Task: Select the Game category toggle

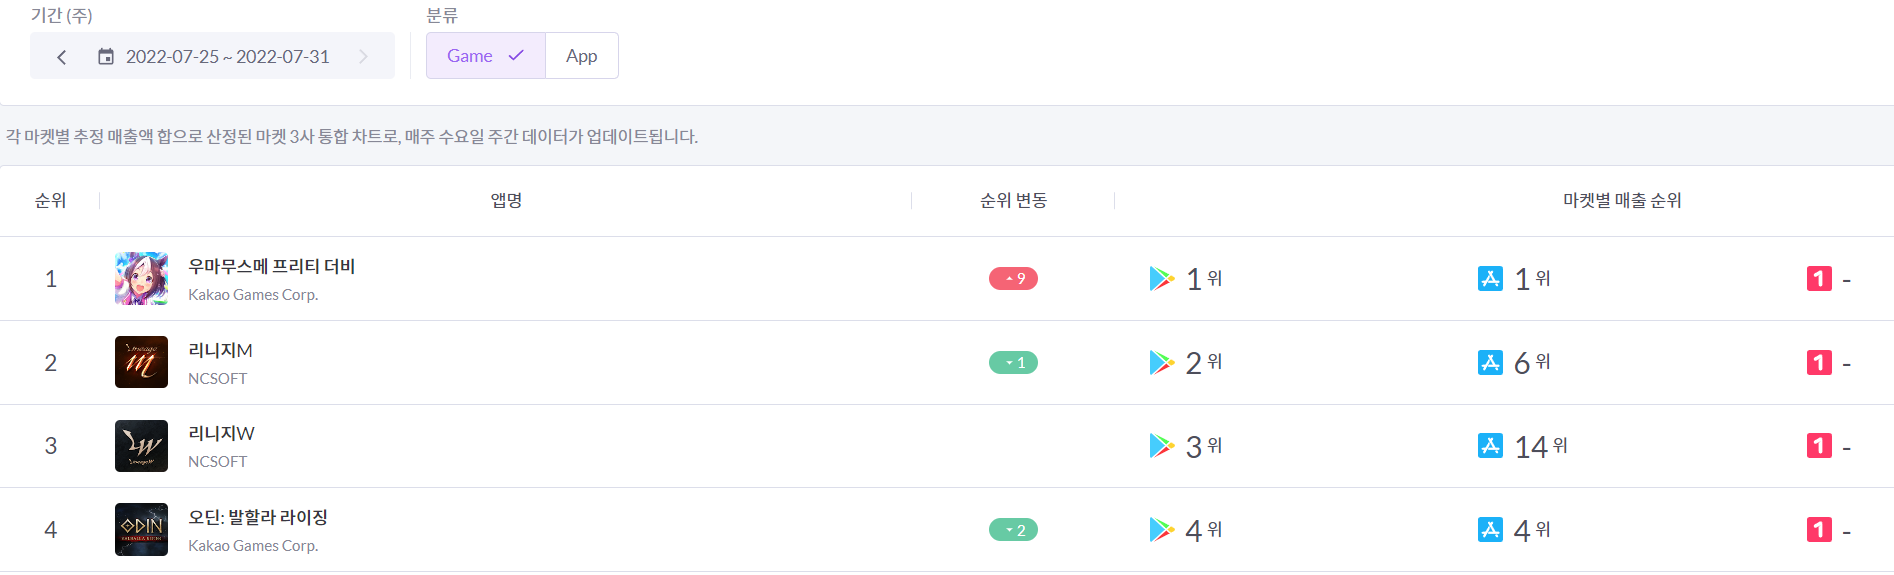Action: 486,56
